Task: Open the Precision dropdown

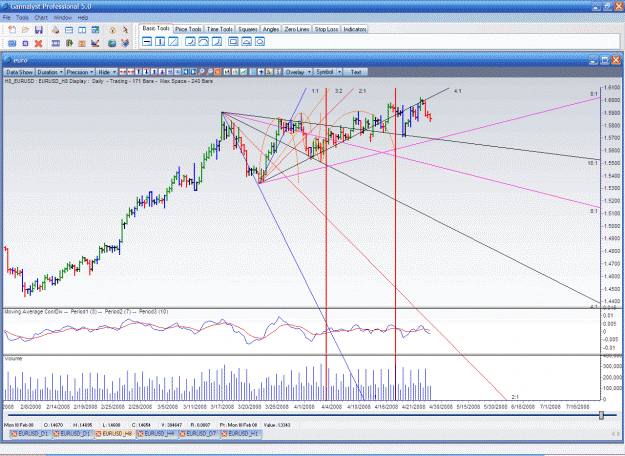Action: (80, 72)
